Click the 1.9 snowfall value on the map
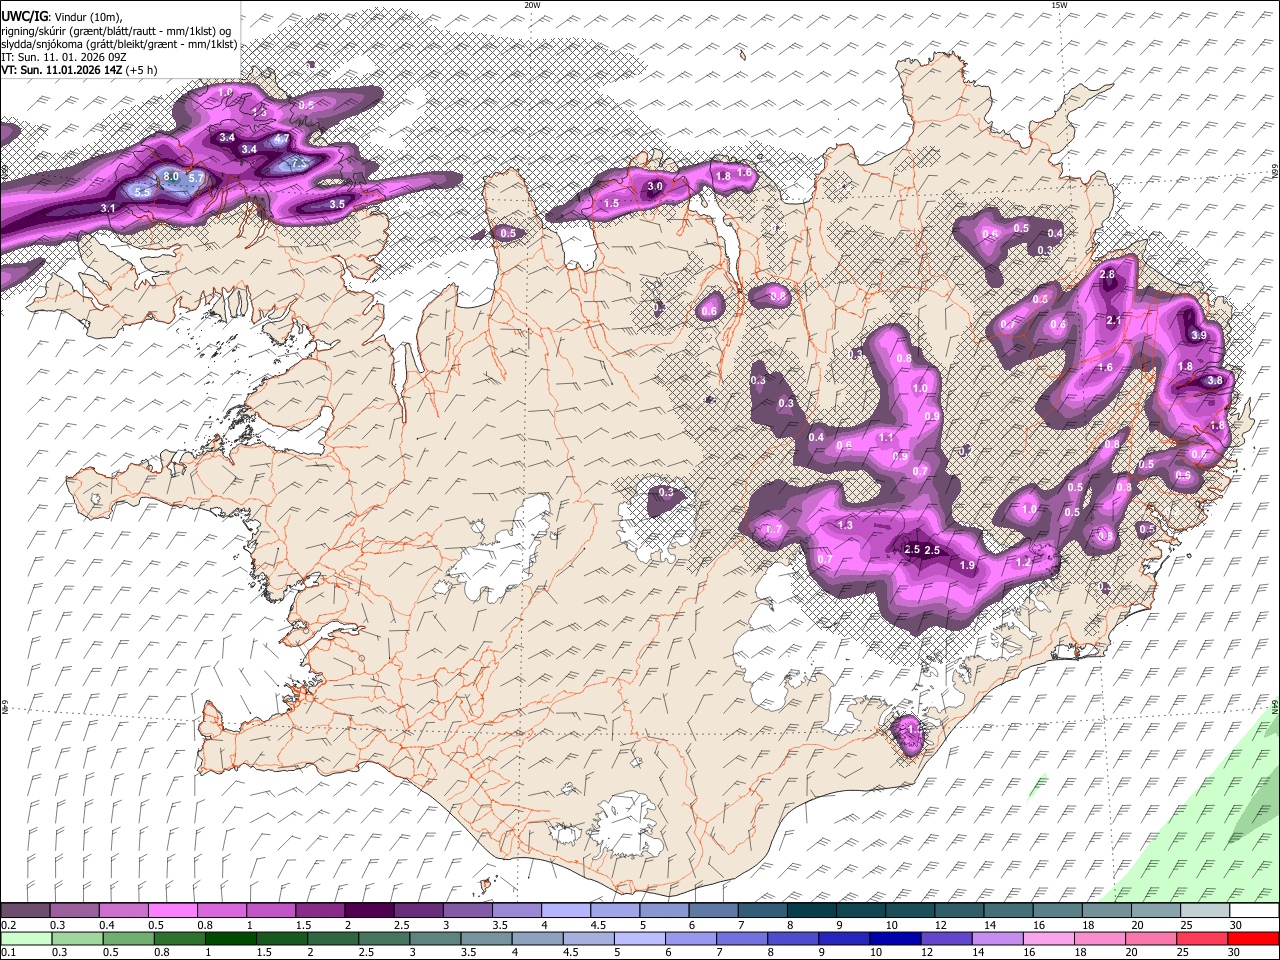 [967, 566]
